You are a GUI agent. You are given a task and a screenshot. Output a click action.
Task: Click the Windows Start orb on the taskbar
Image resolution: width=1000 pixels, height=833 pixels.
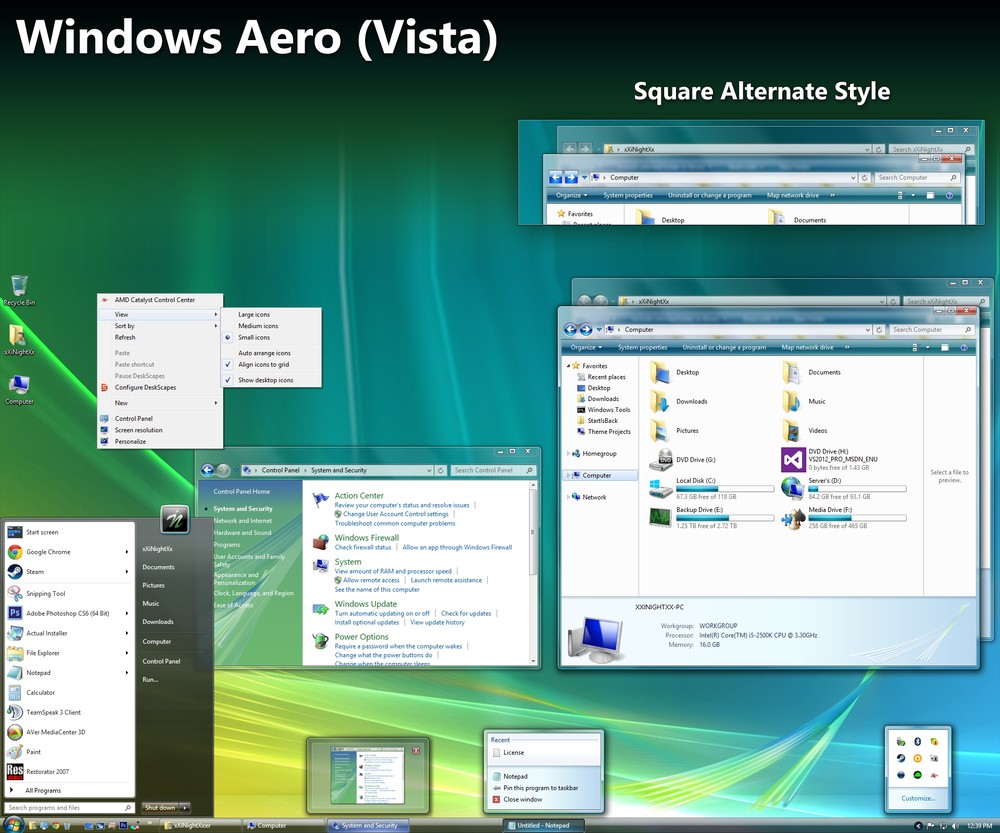click(x=13, y=825)
